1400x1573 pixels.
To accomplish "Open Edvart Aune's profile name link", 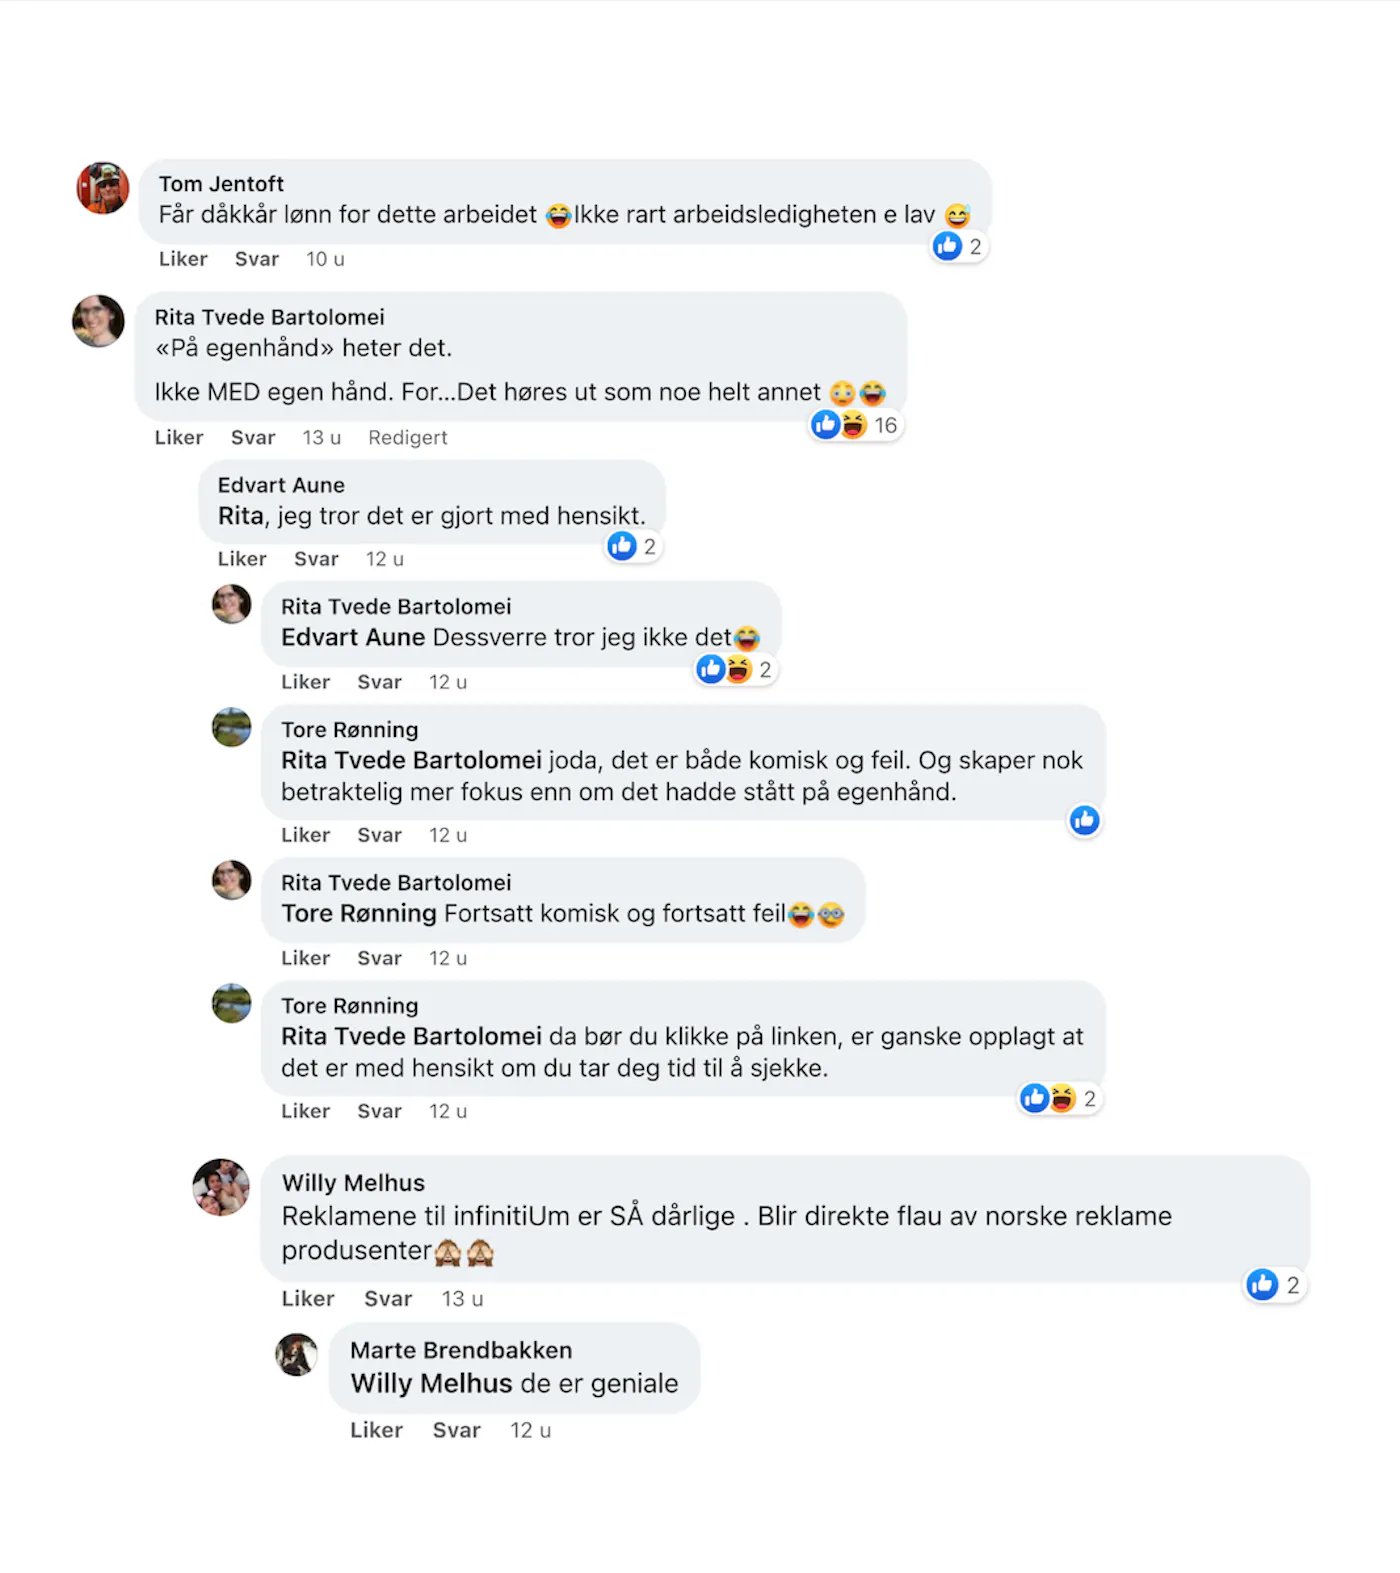I will pyautogui.click(x=281, y=485).
